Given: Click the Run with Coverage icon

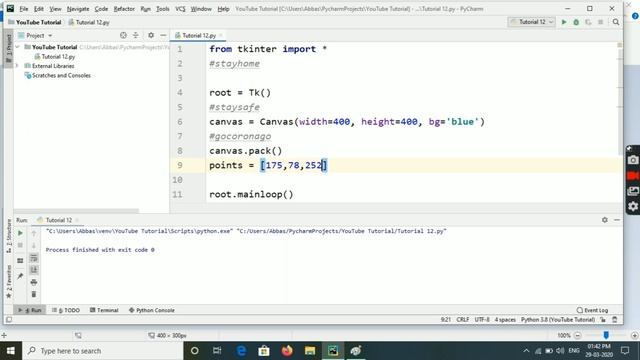Looking at the screenshot, I should (588, 22).
